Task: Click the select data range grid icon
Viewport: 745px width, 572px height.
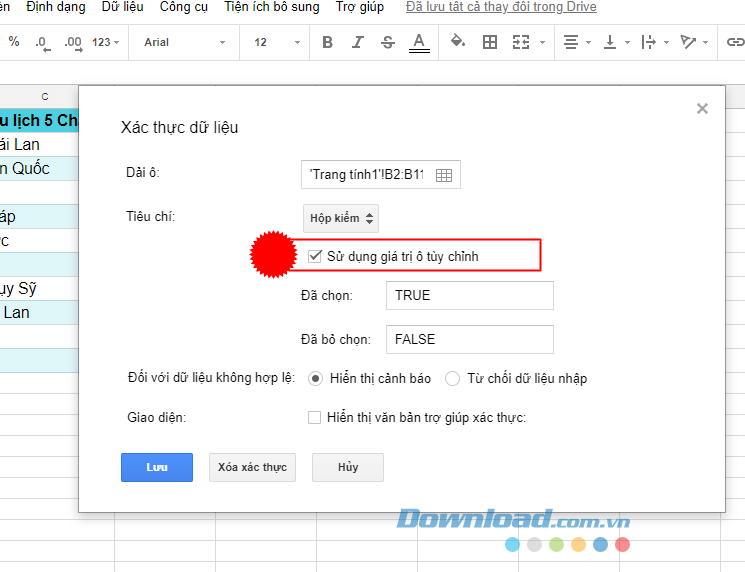Action: [444, 175]
